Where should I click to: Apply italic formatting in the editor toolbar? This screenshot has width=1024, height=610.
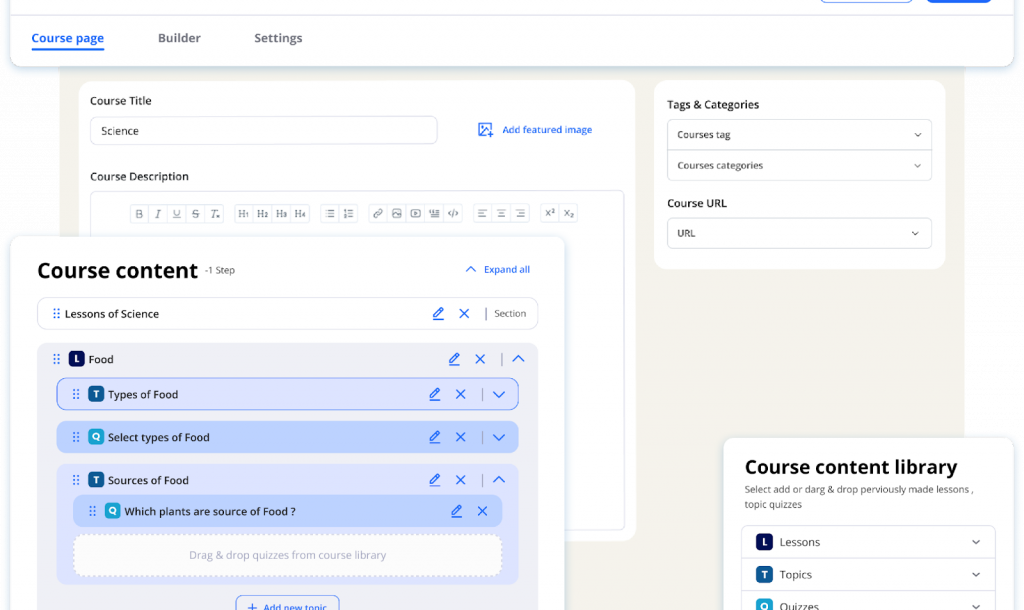(157, 213)
